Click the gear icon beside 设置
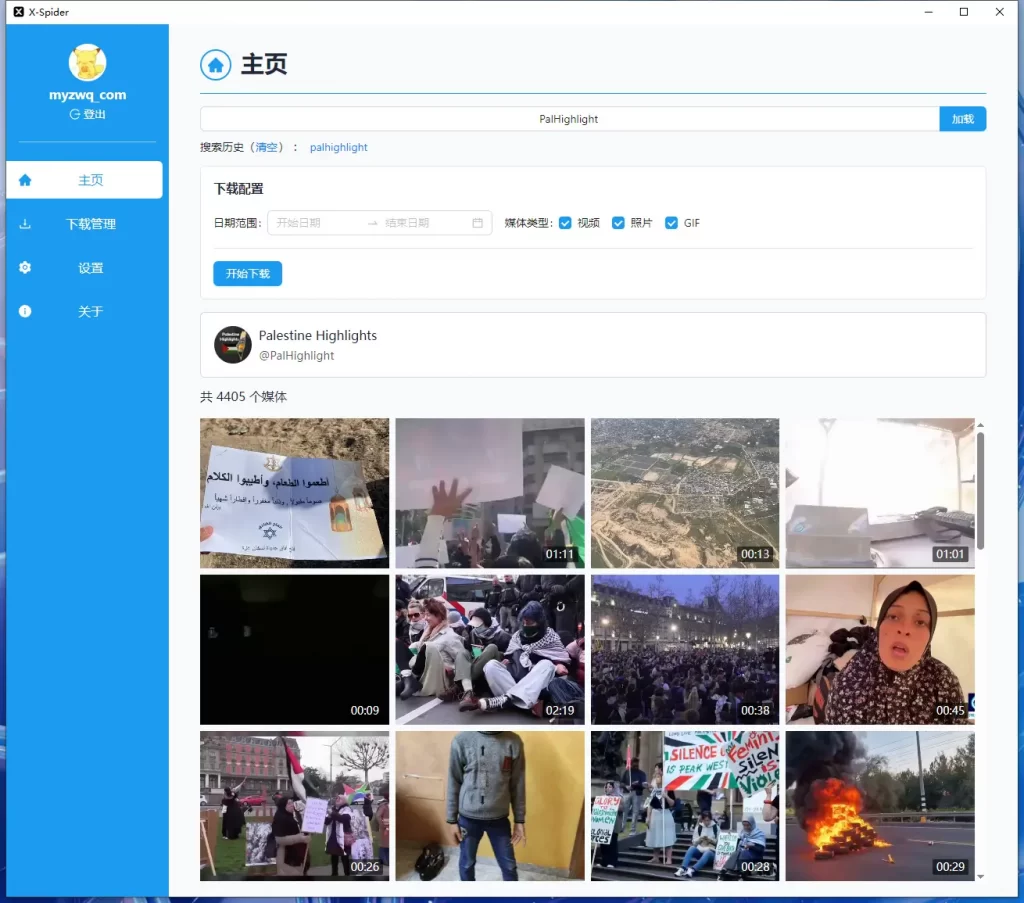The width and height of the screenshot is (1024, 903). coord(25,268)
